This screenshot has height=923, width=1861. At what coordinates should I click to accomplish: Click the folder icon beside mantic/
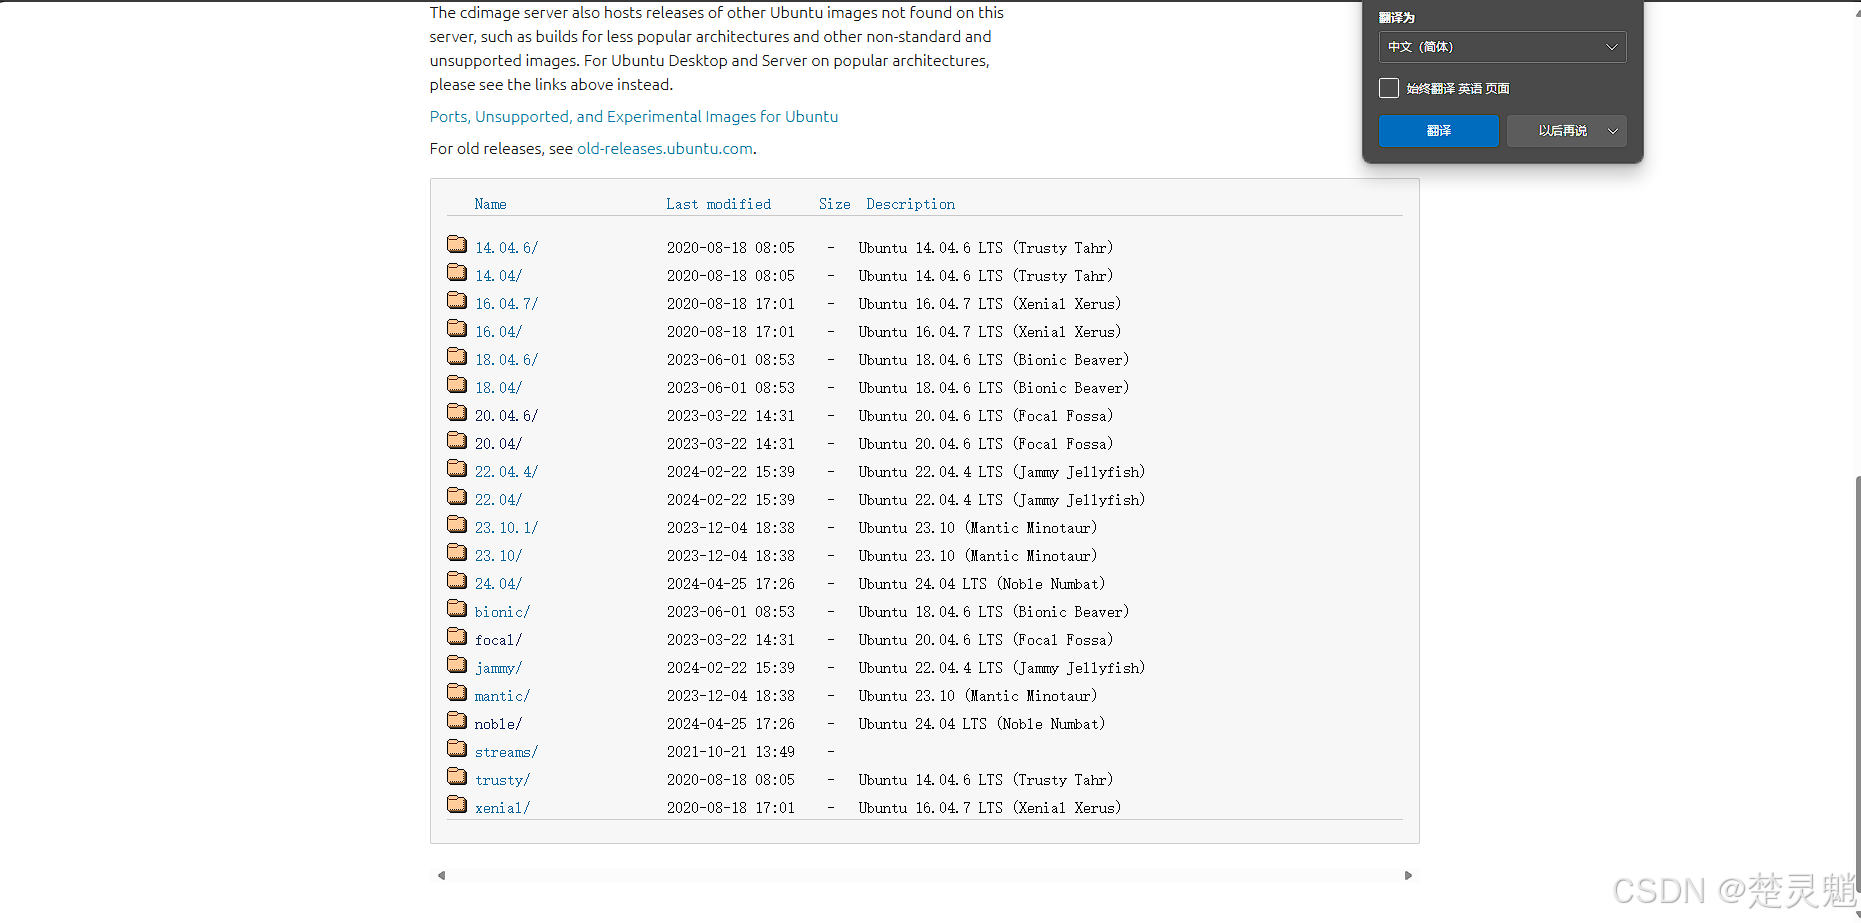457,692
